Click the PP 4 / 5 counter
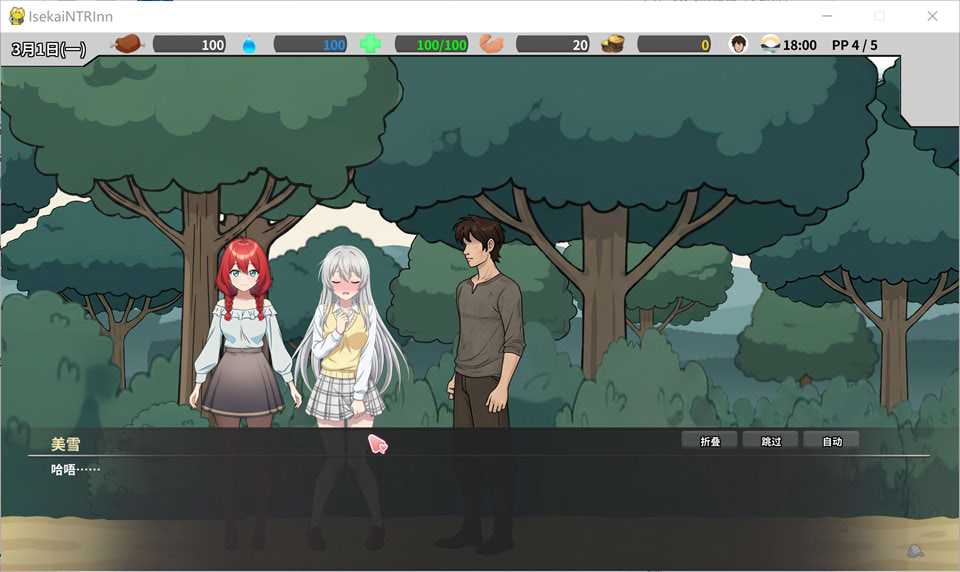Viewport: 960px width, 572px height. click(854, 45)
